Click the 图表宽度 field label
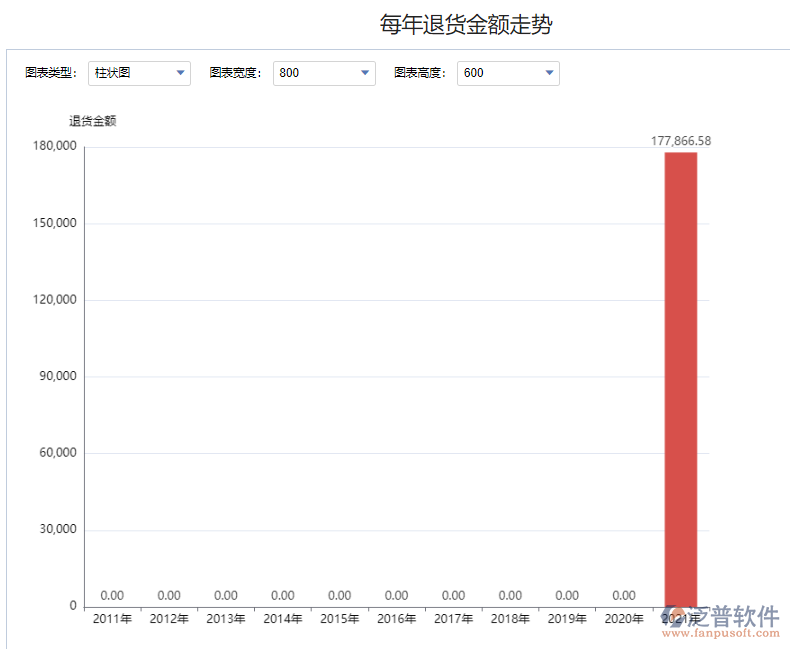This screenshot has width=790, height=649. [235, 74]
